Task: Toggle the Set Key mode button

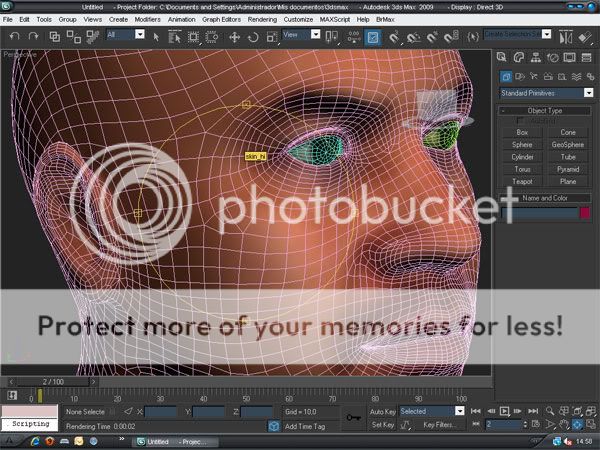Action: [382, 424]
